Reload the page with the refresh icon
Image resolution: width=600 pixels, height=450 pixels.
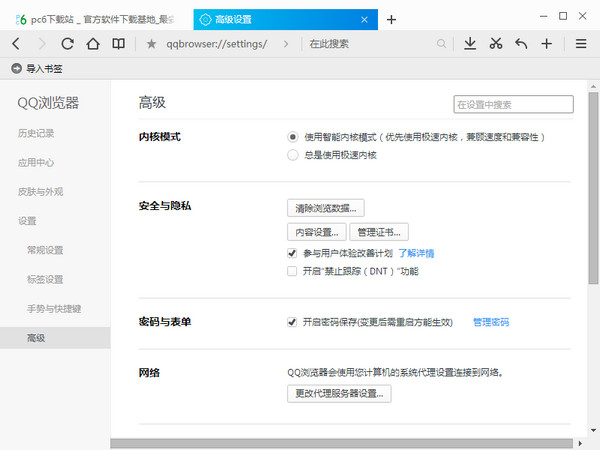click(68, 43)
